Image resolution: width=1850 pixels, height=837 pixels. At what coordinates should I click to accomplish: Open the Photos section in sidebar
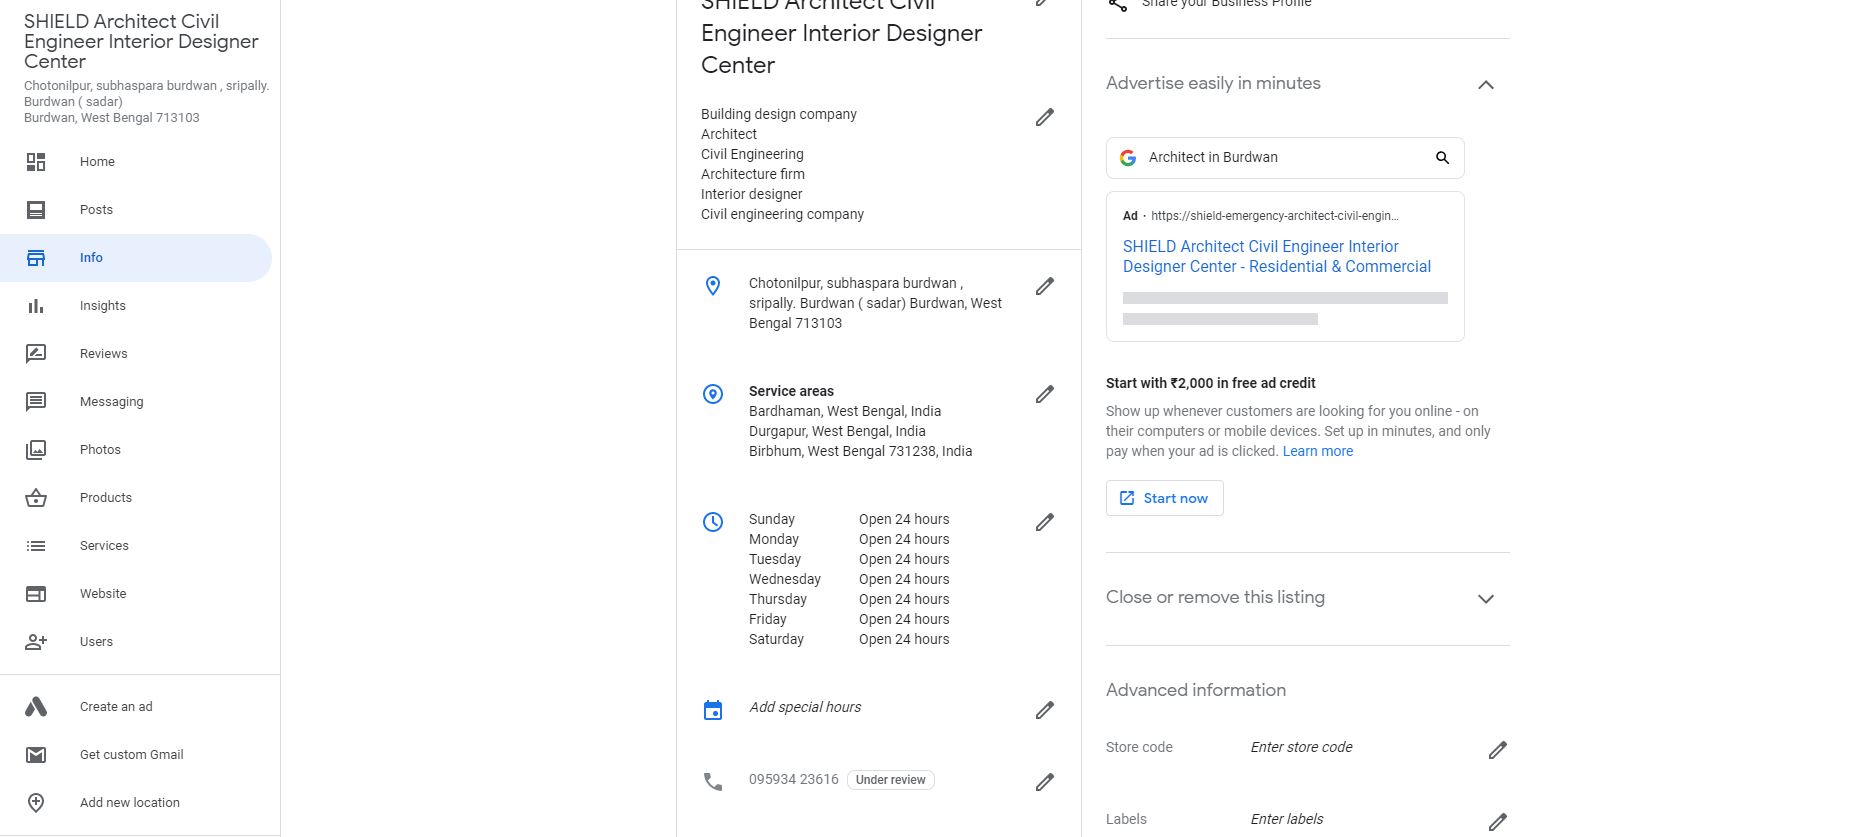tap(100, 450)
